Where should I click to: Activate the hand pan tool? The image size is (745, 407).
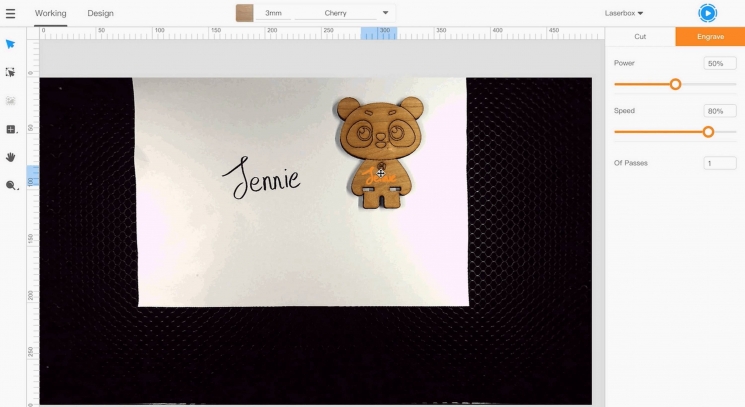pos(11,157)
